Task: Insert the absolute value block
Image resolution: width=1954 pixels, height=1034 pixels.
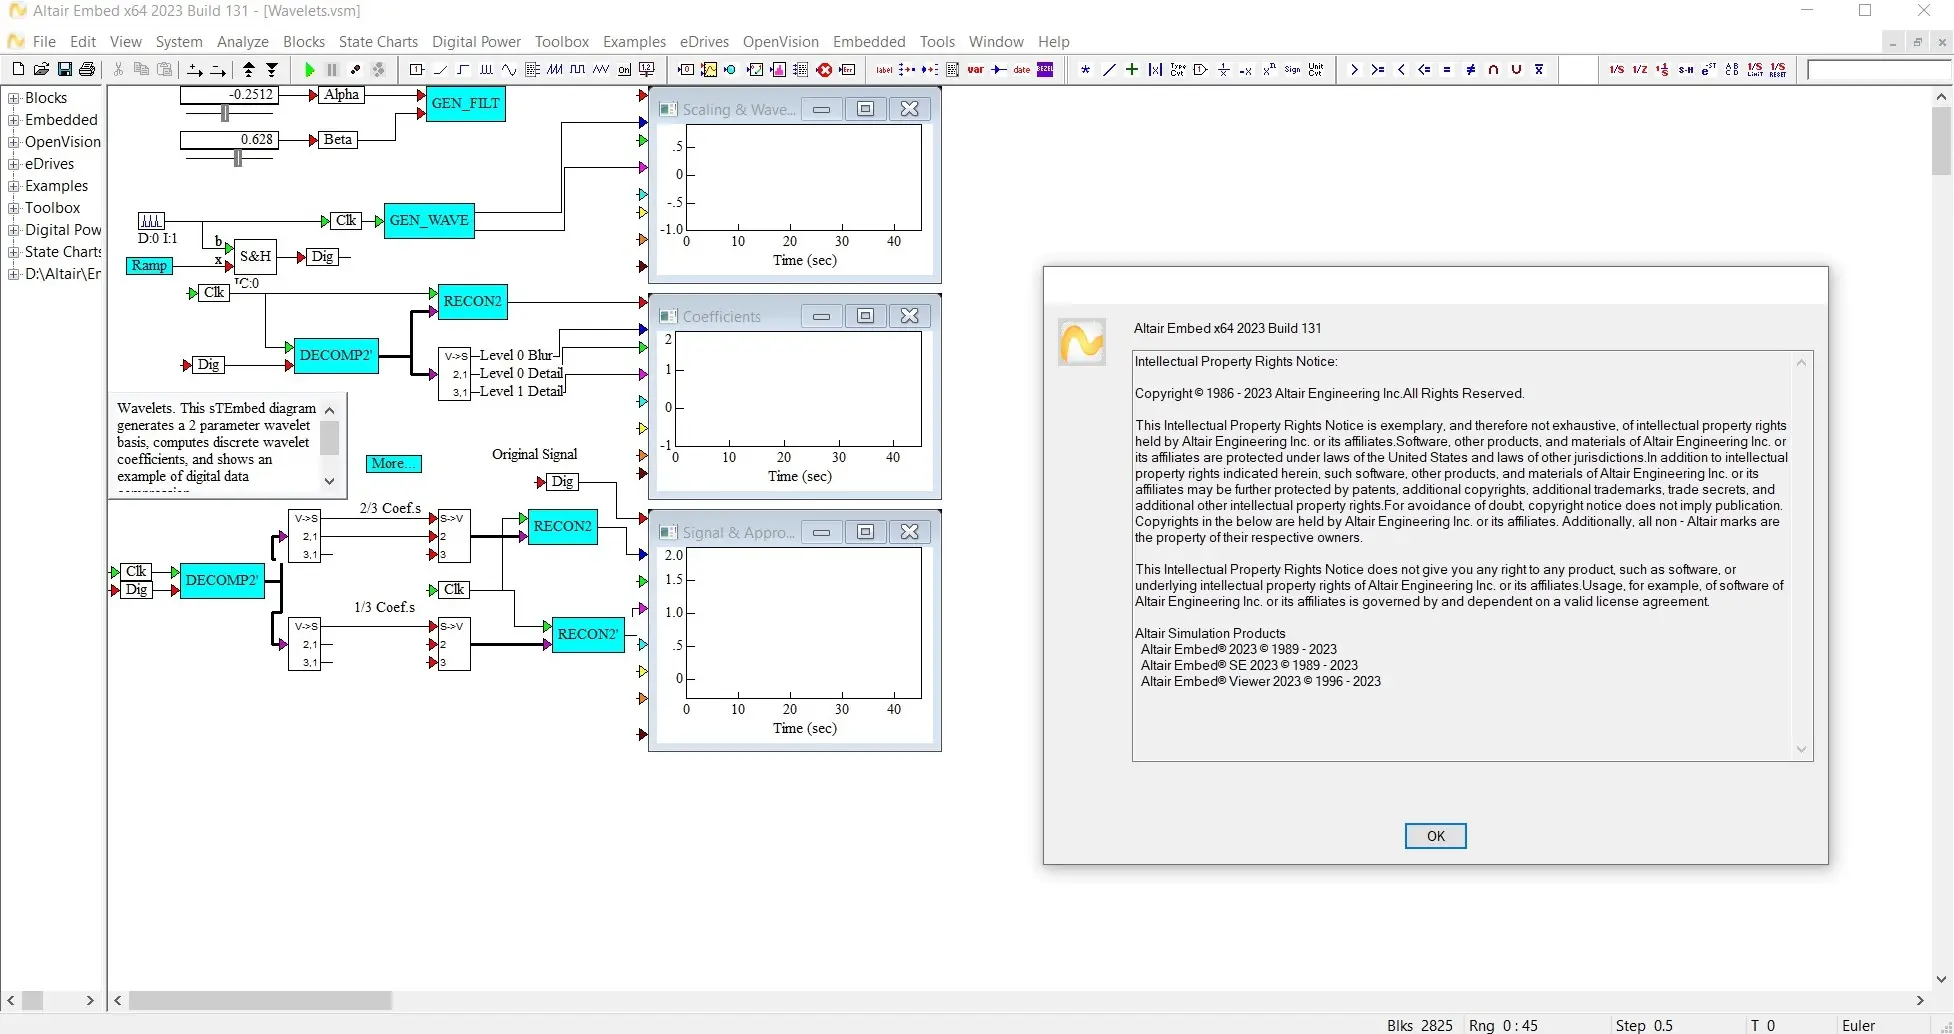Action: pos(1155,69)
